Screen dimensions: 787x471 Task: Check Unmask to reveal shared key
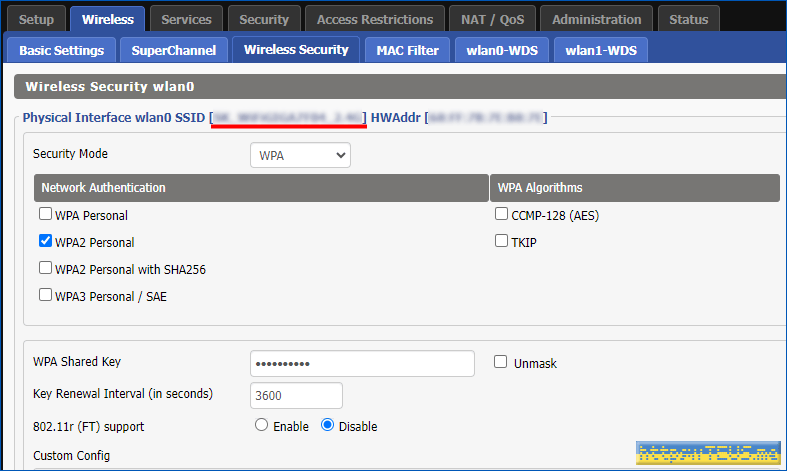click(501, 362)
